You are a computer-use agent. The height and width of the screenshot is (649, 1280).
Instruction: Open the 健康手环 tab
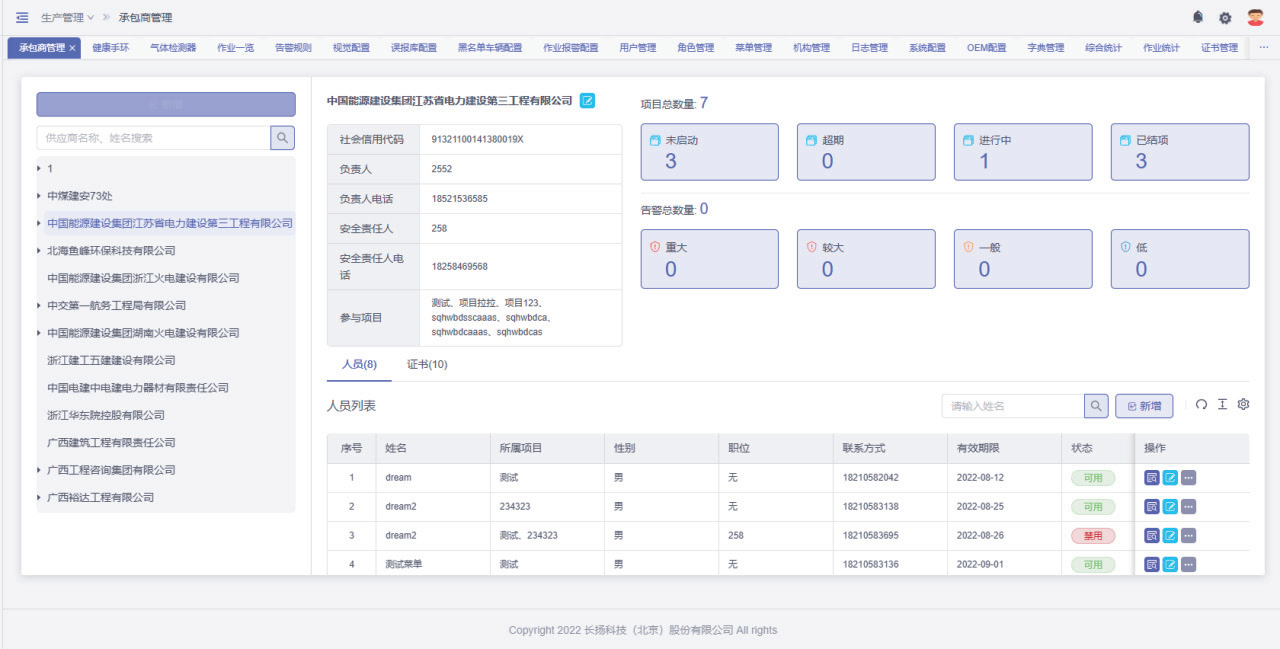(x=110, y=48)
